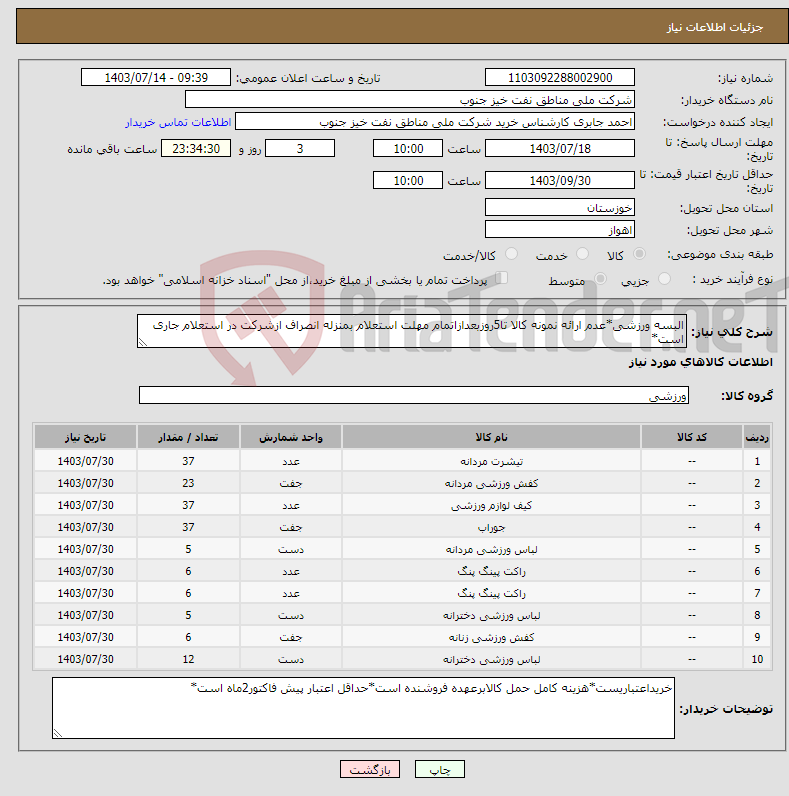Open the اطلاعات تماس خریدار link
The width and height of the screenshot is (789, 796).
[178, 122]
